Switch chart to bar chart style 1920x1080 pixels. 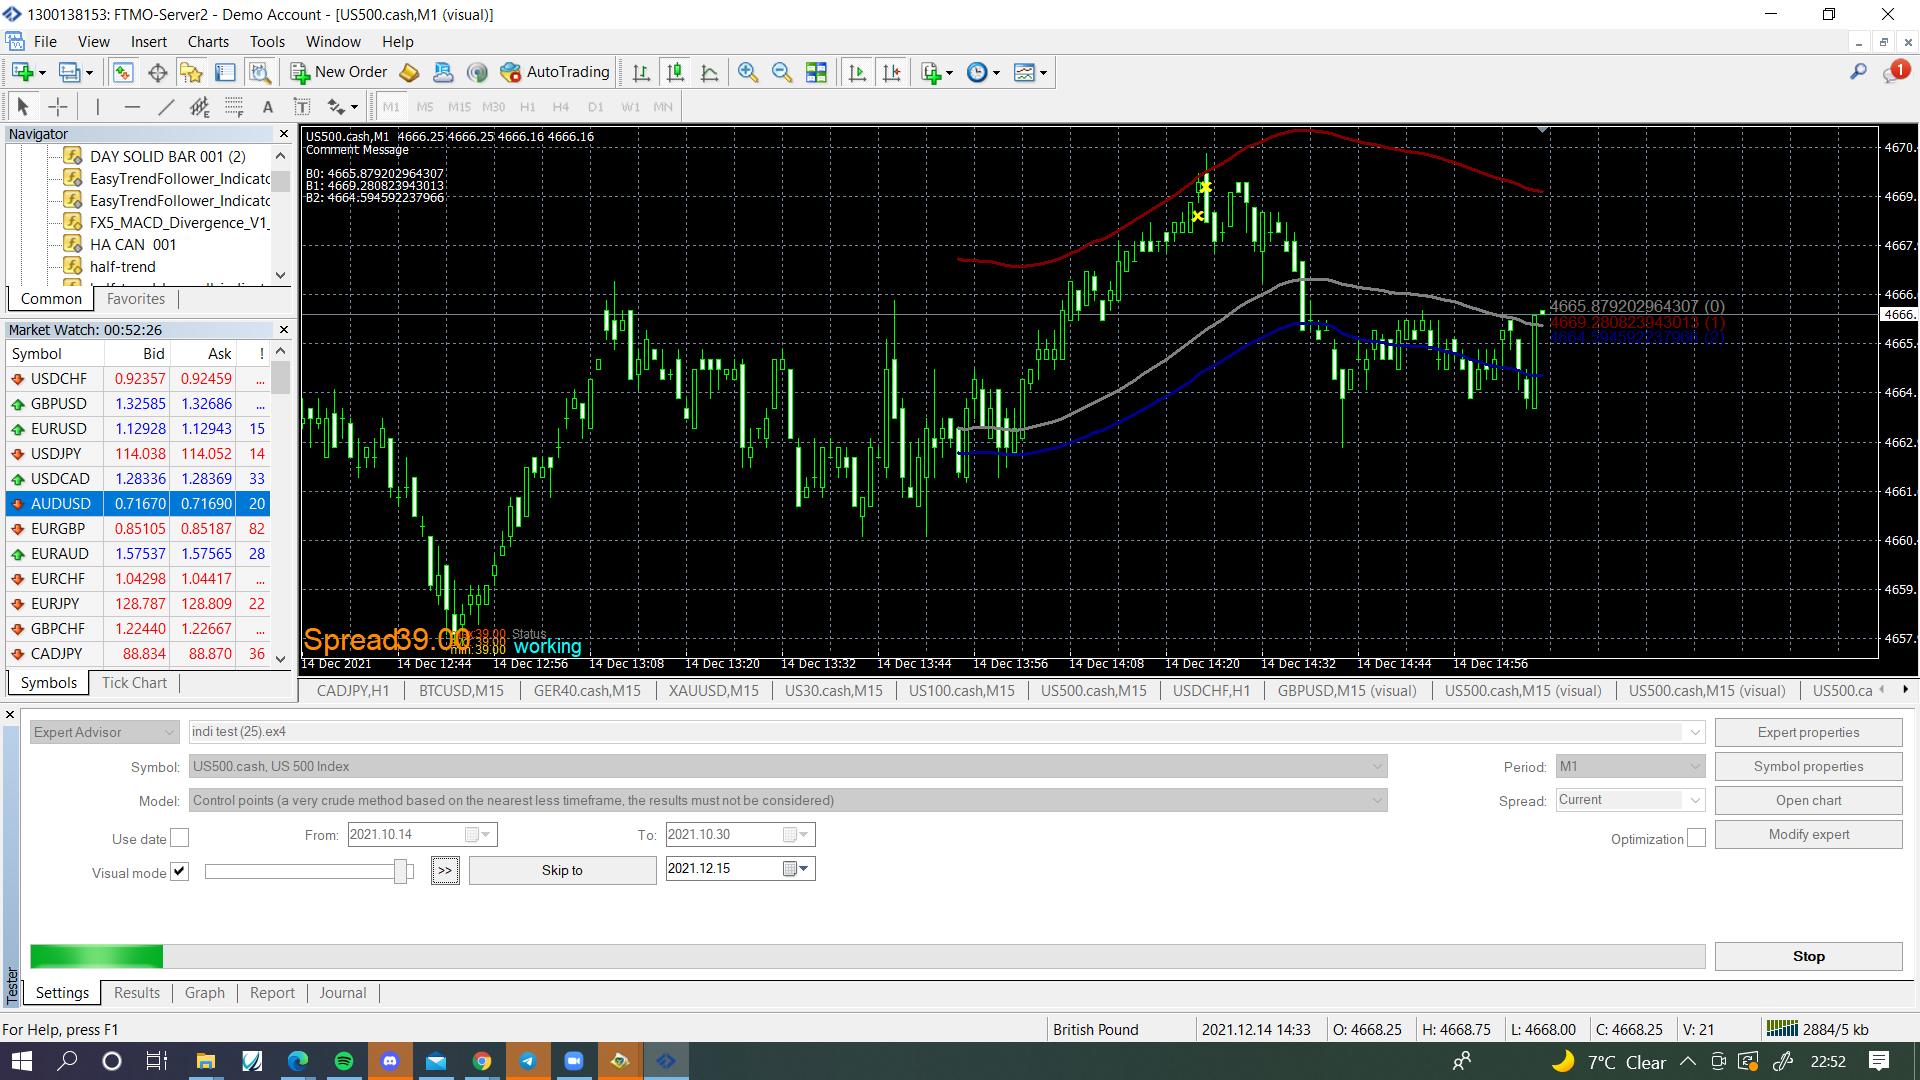click(x=641, y=72)
